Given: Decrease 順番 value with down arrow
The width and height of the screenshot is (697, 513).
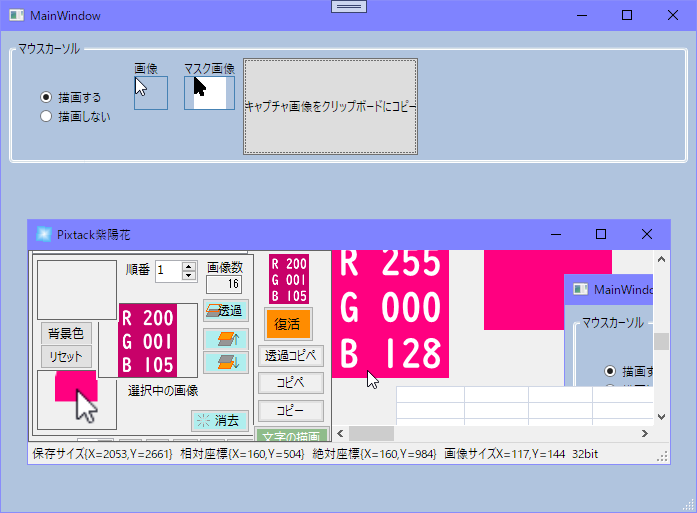Looking at the screenshot, I should point(189,275).
